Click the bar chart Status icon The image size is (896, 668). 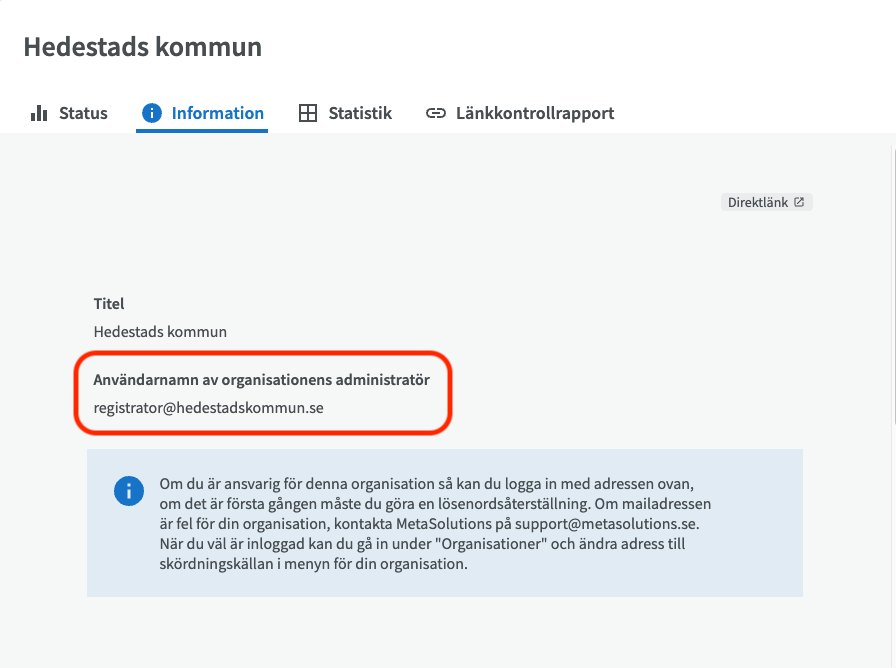tap(39, 113)
